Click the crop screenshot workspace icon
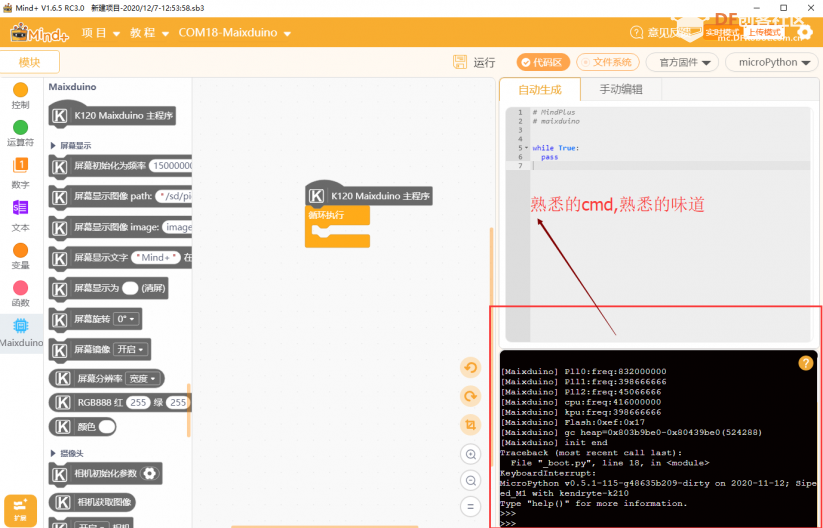This screenshot has height=528, width=823. [x=470, y=425]
